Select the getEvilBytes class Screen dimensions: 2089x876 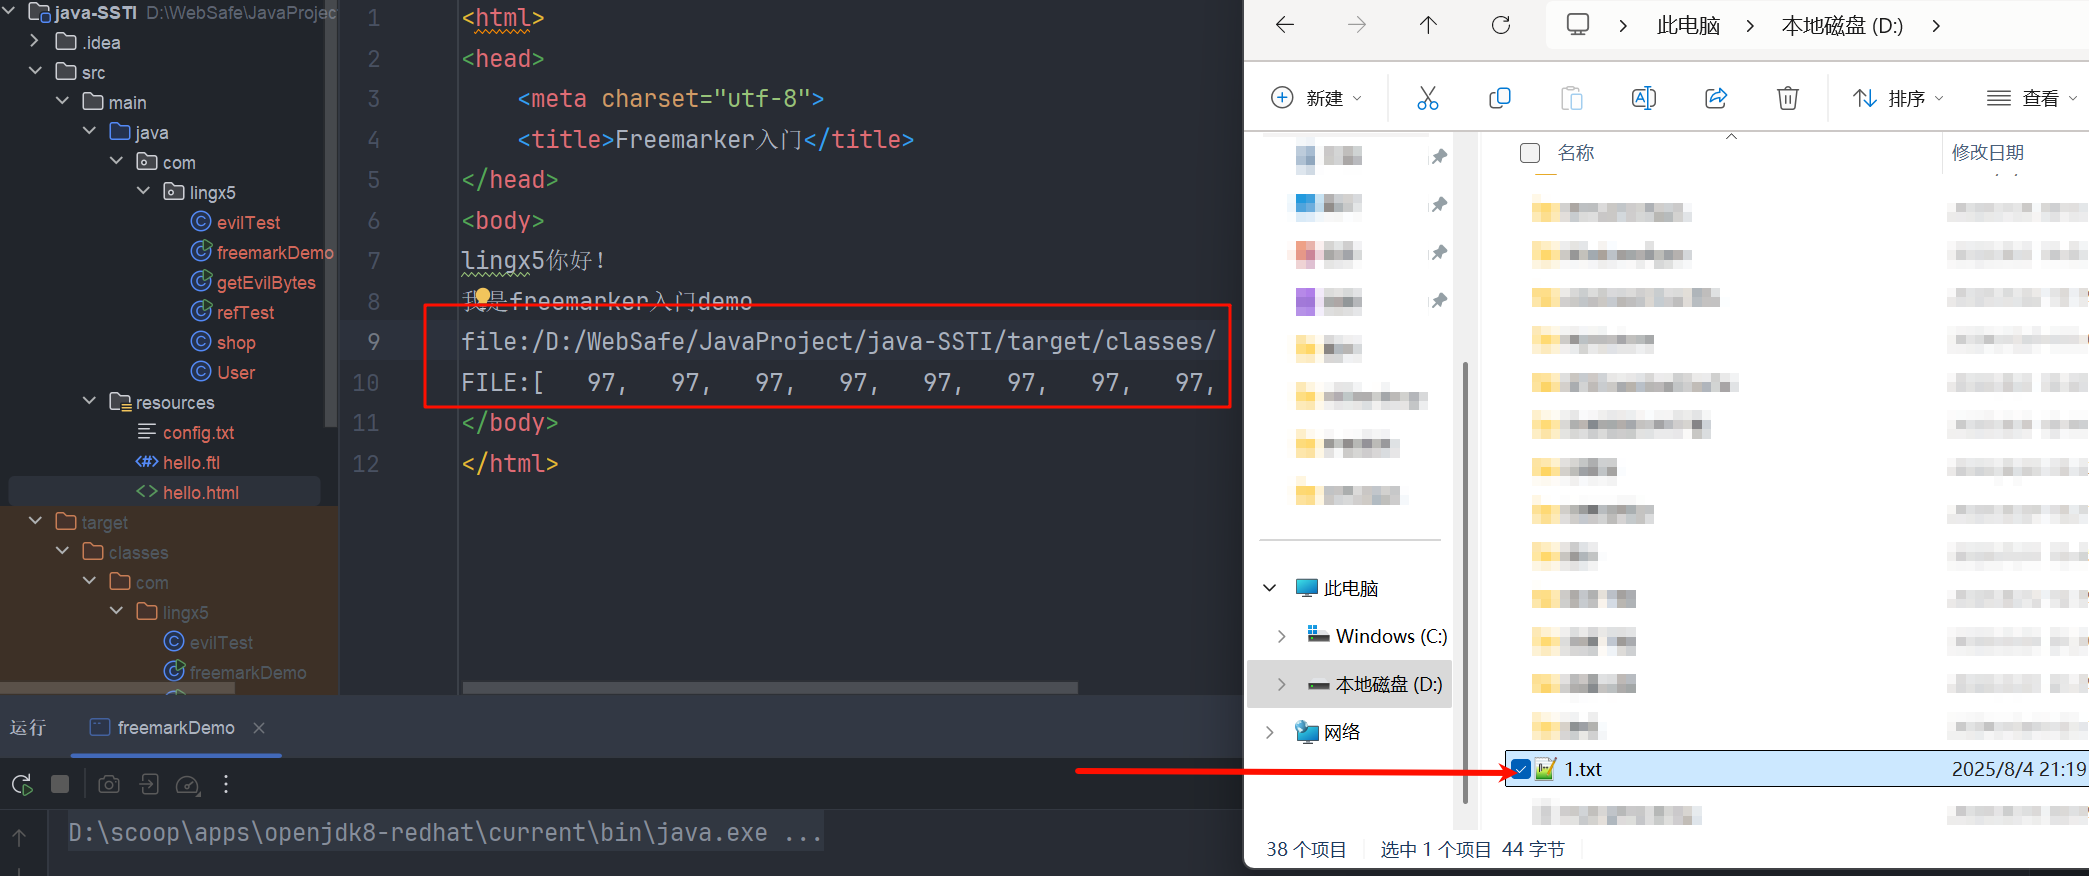266,282
